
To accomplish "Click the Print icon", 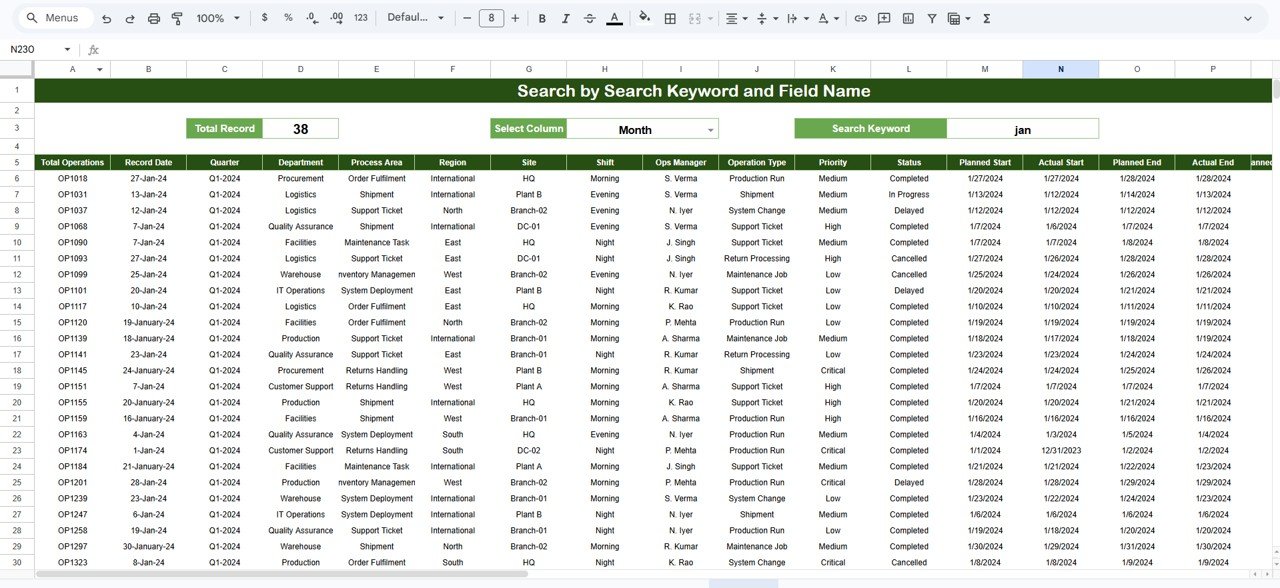I will click(x=153, y=18).
